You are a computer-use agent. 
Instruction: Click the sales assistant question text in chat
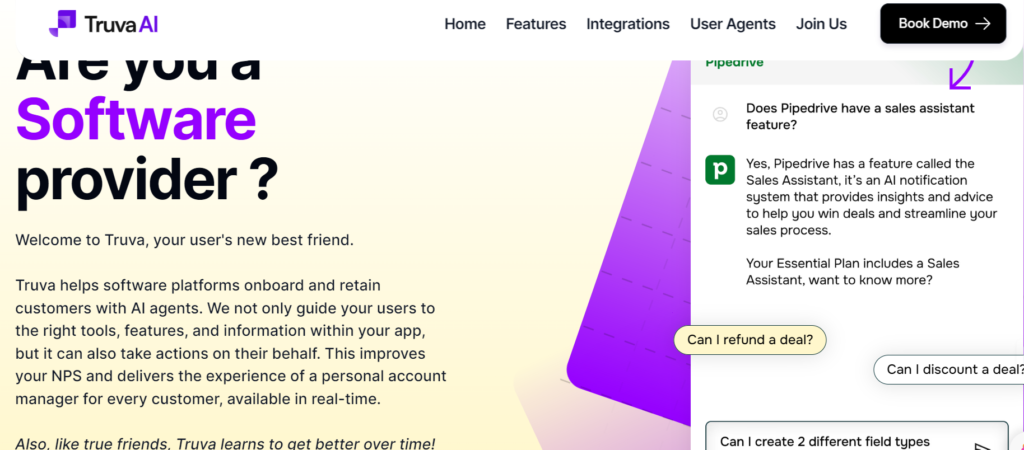[860, 116]
